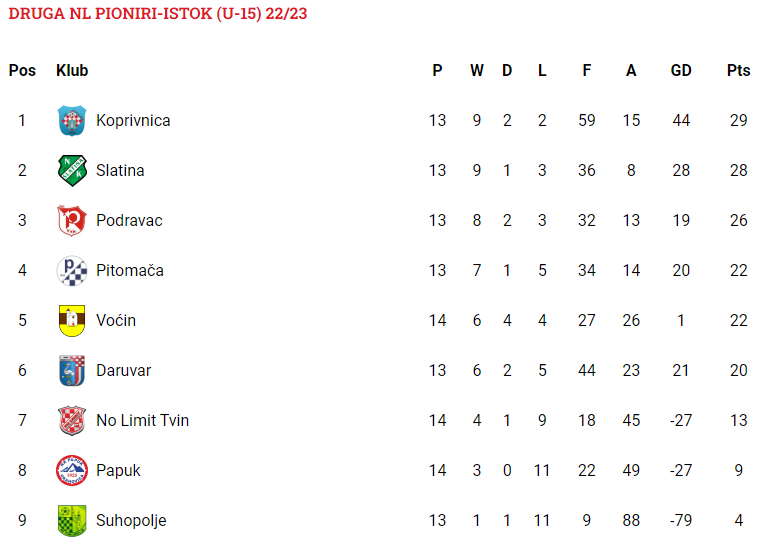Click the Druga NL Pioniri-Istok title
The width and height of the screenshot is (767, 546).
click(158, 14)
